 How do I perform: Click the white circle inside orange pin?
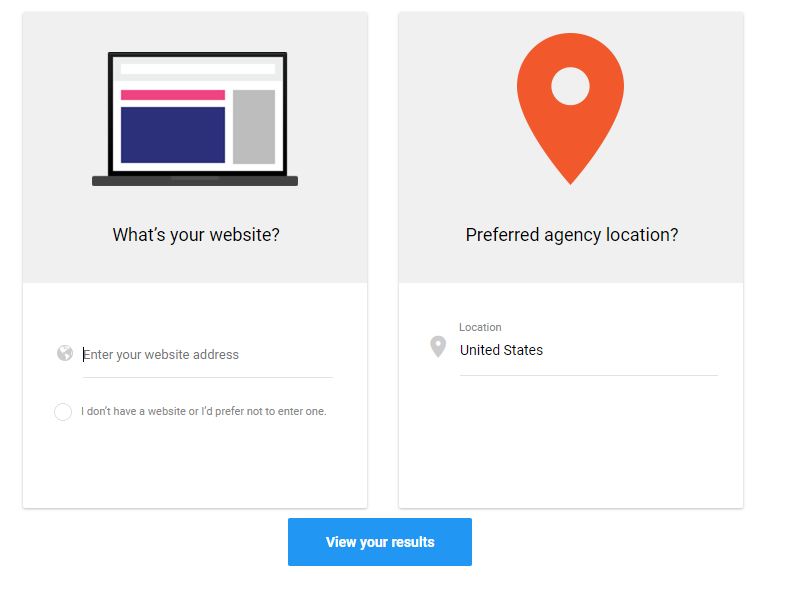[571, 86]
